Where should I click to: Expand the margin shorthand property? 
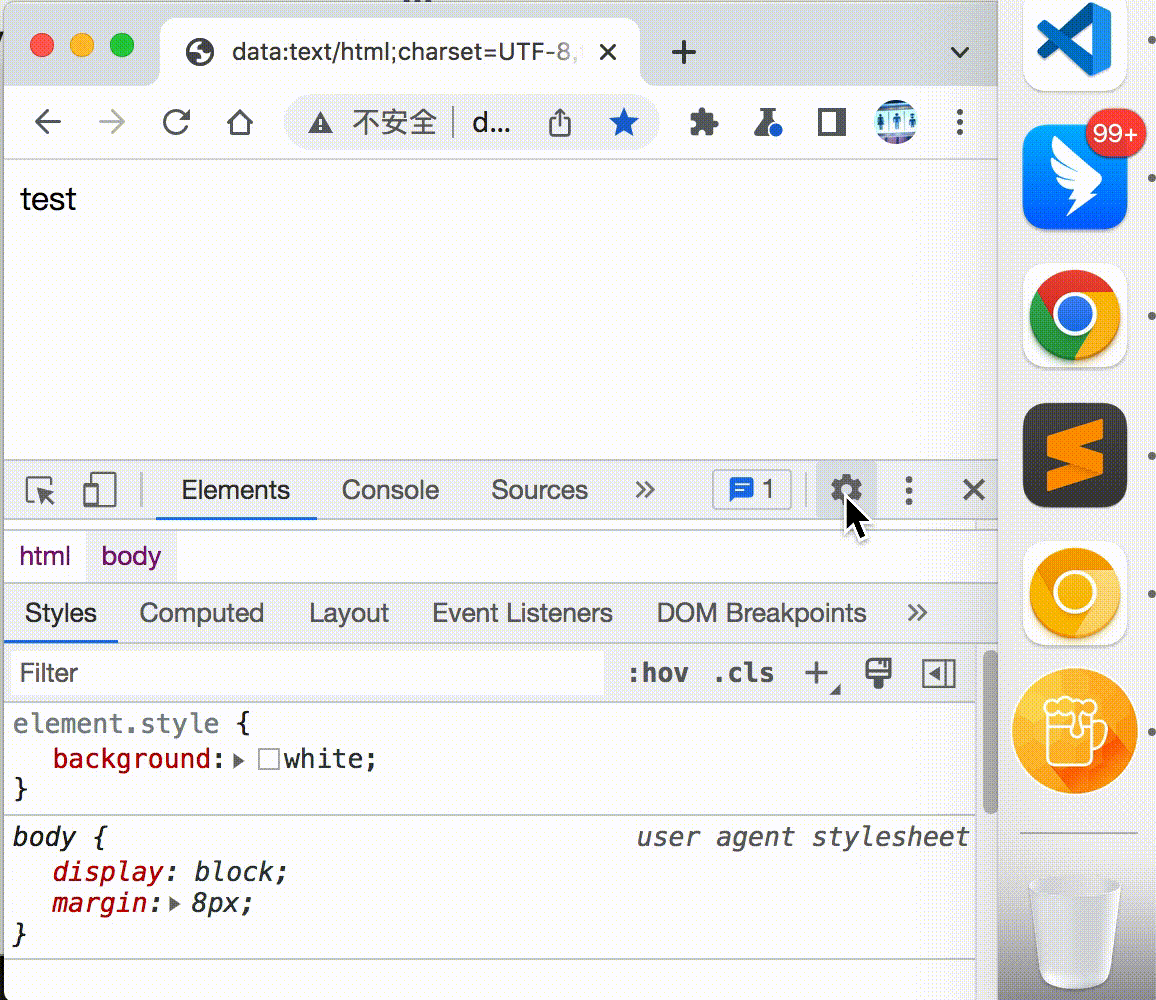click(174, 903)
